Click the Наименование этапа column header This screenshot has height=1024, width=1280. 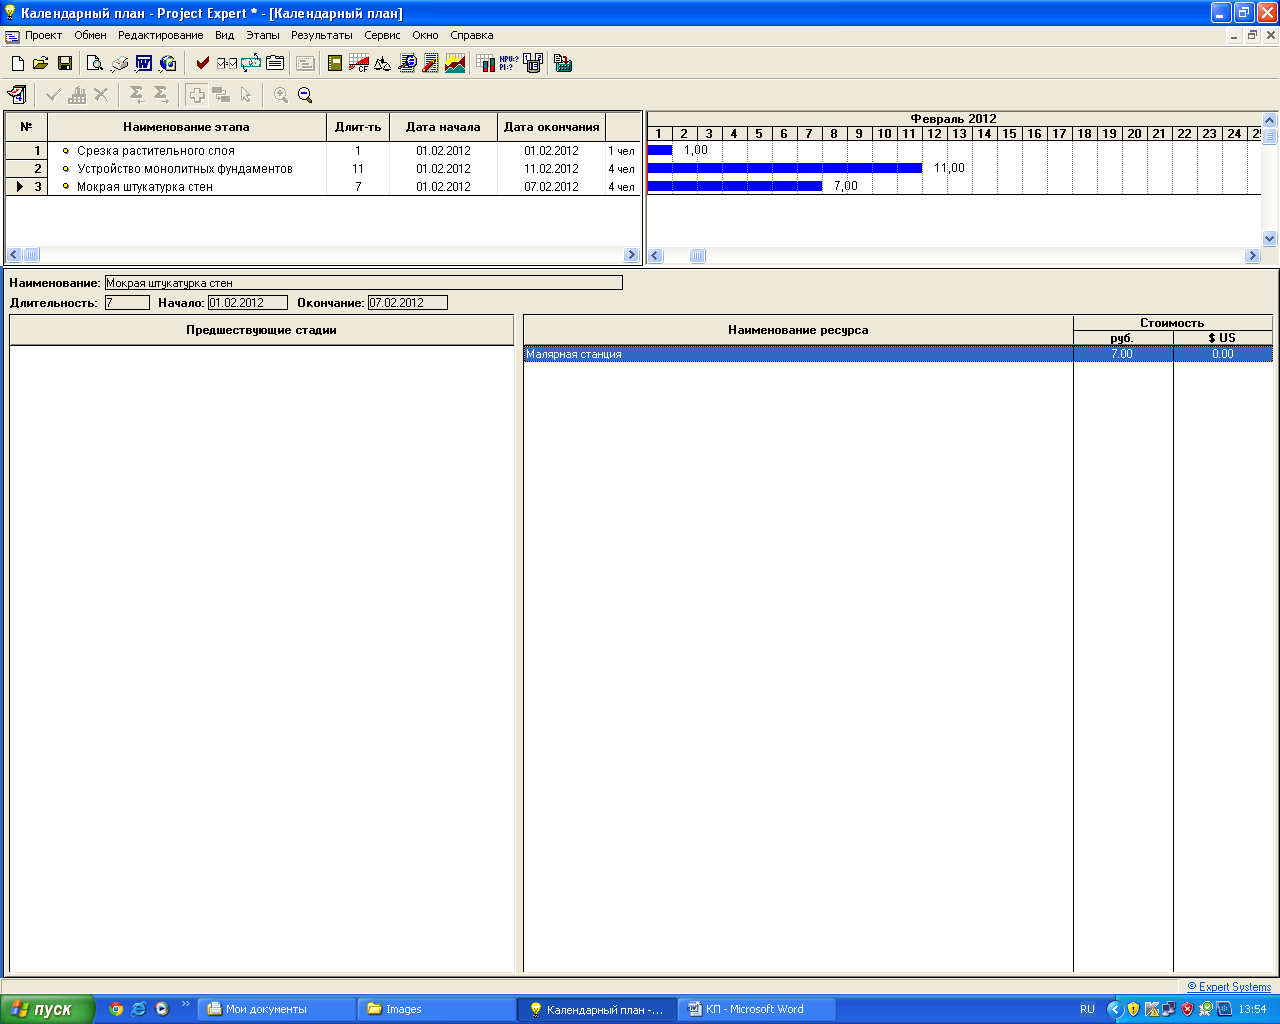coord(187,127)
